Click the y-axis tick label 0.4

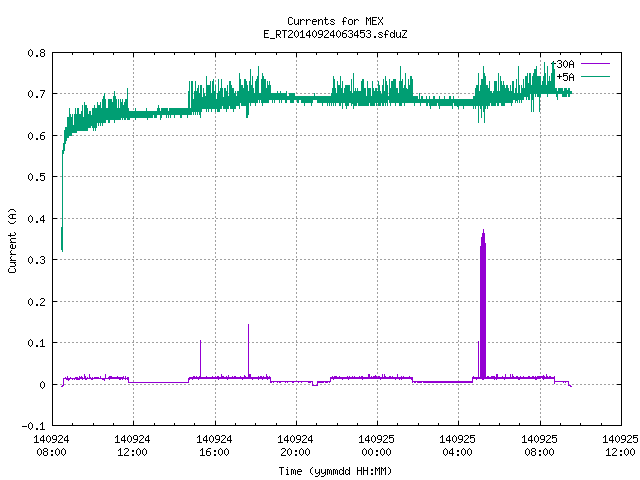click(x=36, y=219)
